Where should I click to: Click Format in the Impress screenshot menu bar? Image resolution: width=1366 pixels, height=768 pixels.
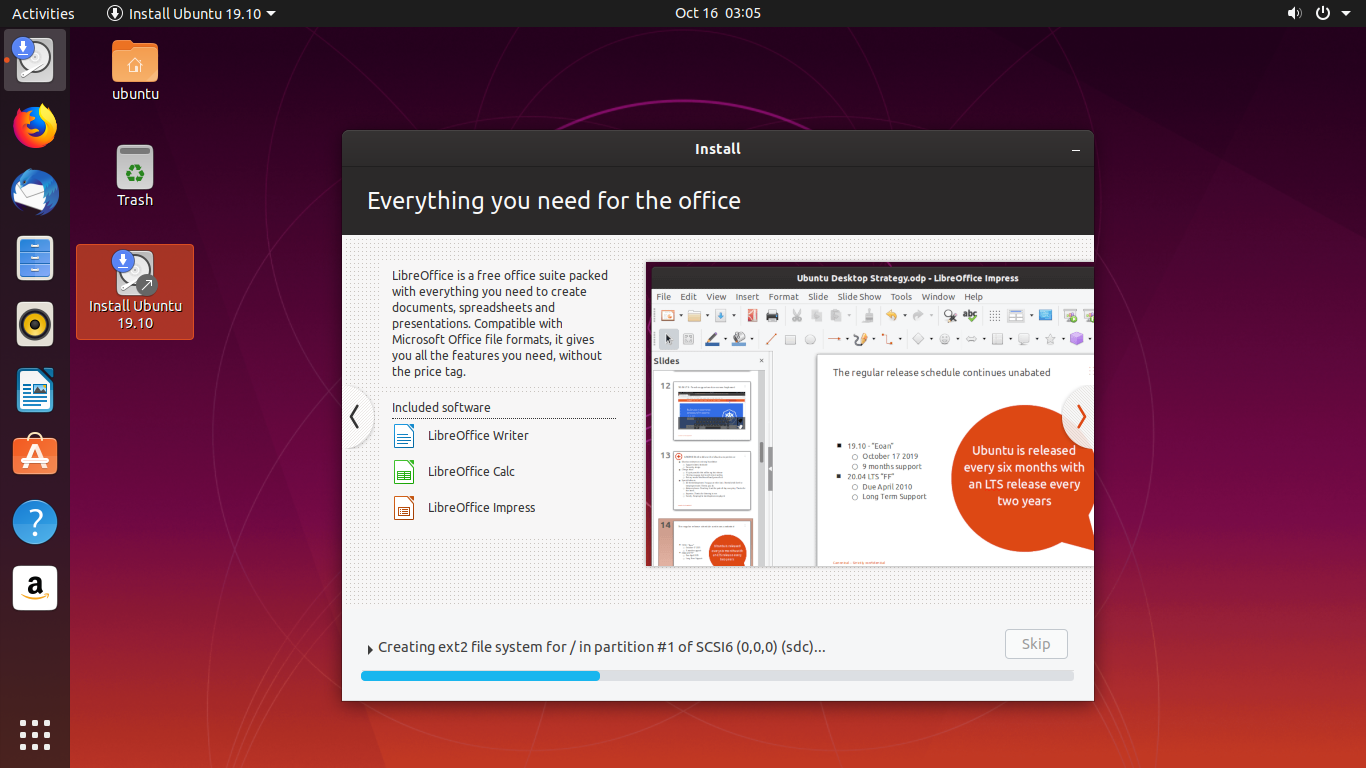[x=783, y=297]
